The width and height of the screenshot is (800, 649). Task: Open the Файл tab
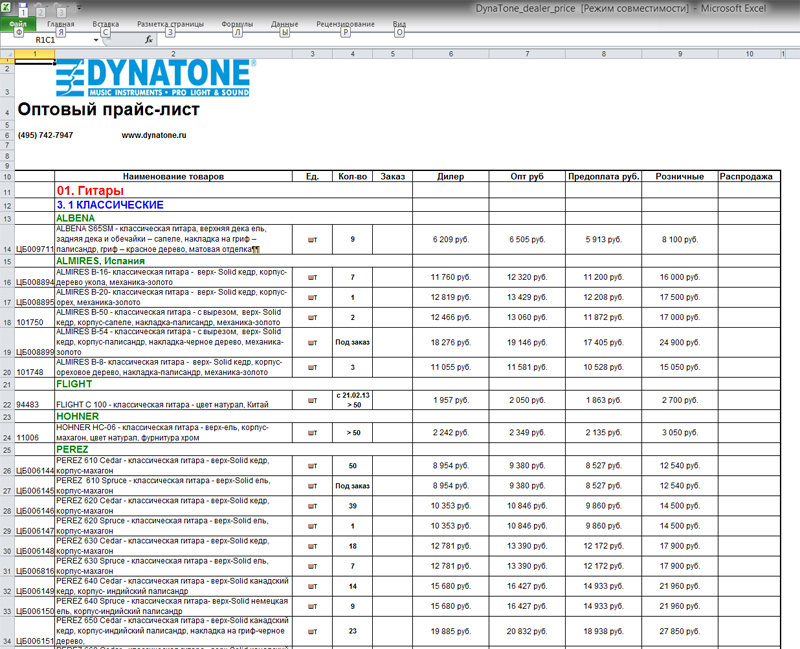(18, 24)
